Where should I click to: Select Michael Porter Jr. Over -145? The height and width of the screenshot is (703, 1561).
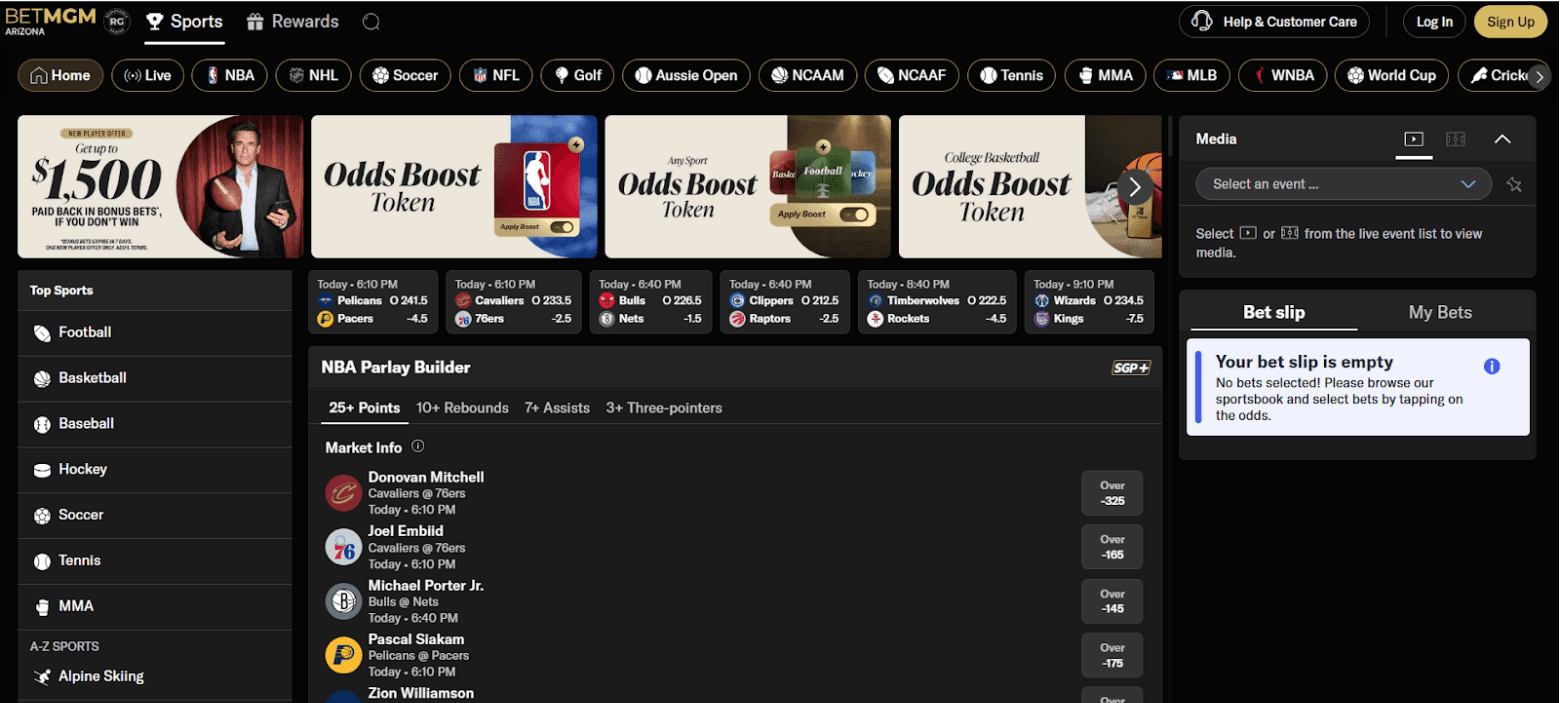1112,601
